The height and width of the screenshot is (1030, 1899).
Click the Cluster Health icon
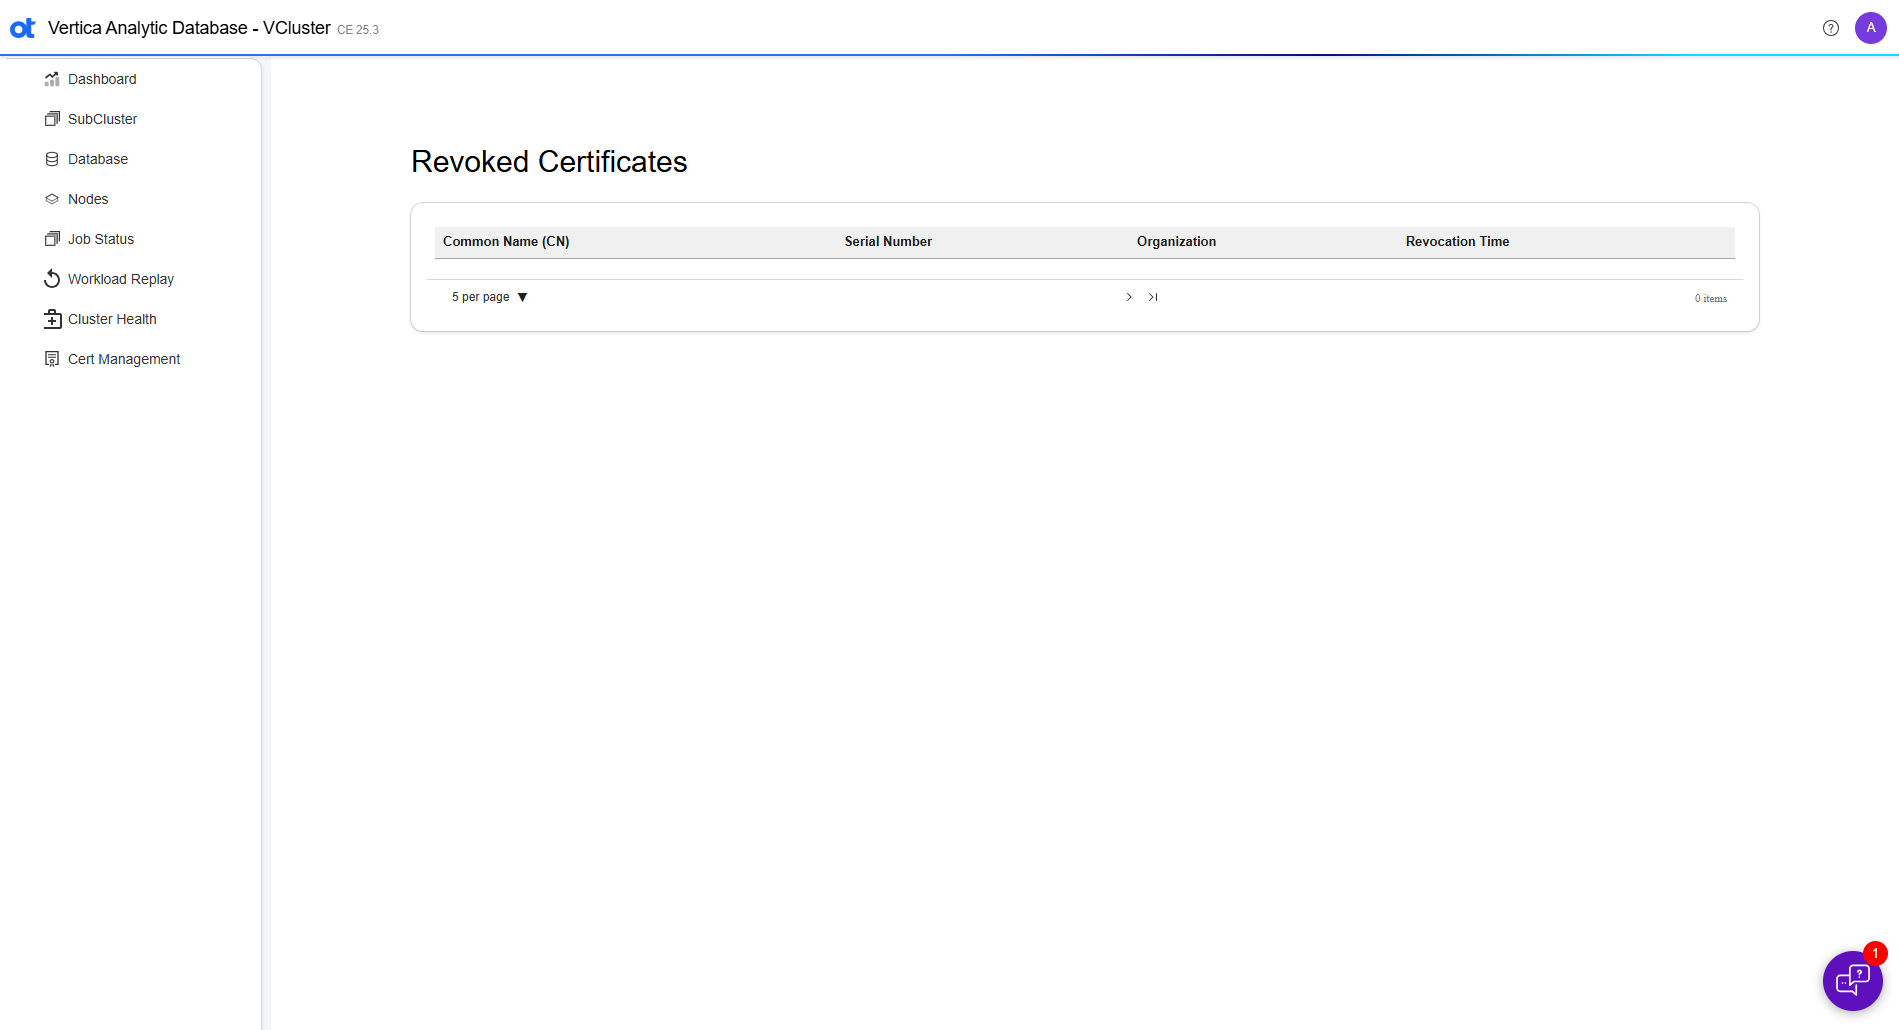pos(52,319)
